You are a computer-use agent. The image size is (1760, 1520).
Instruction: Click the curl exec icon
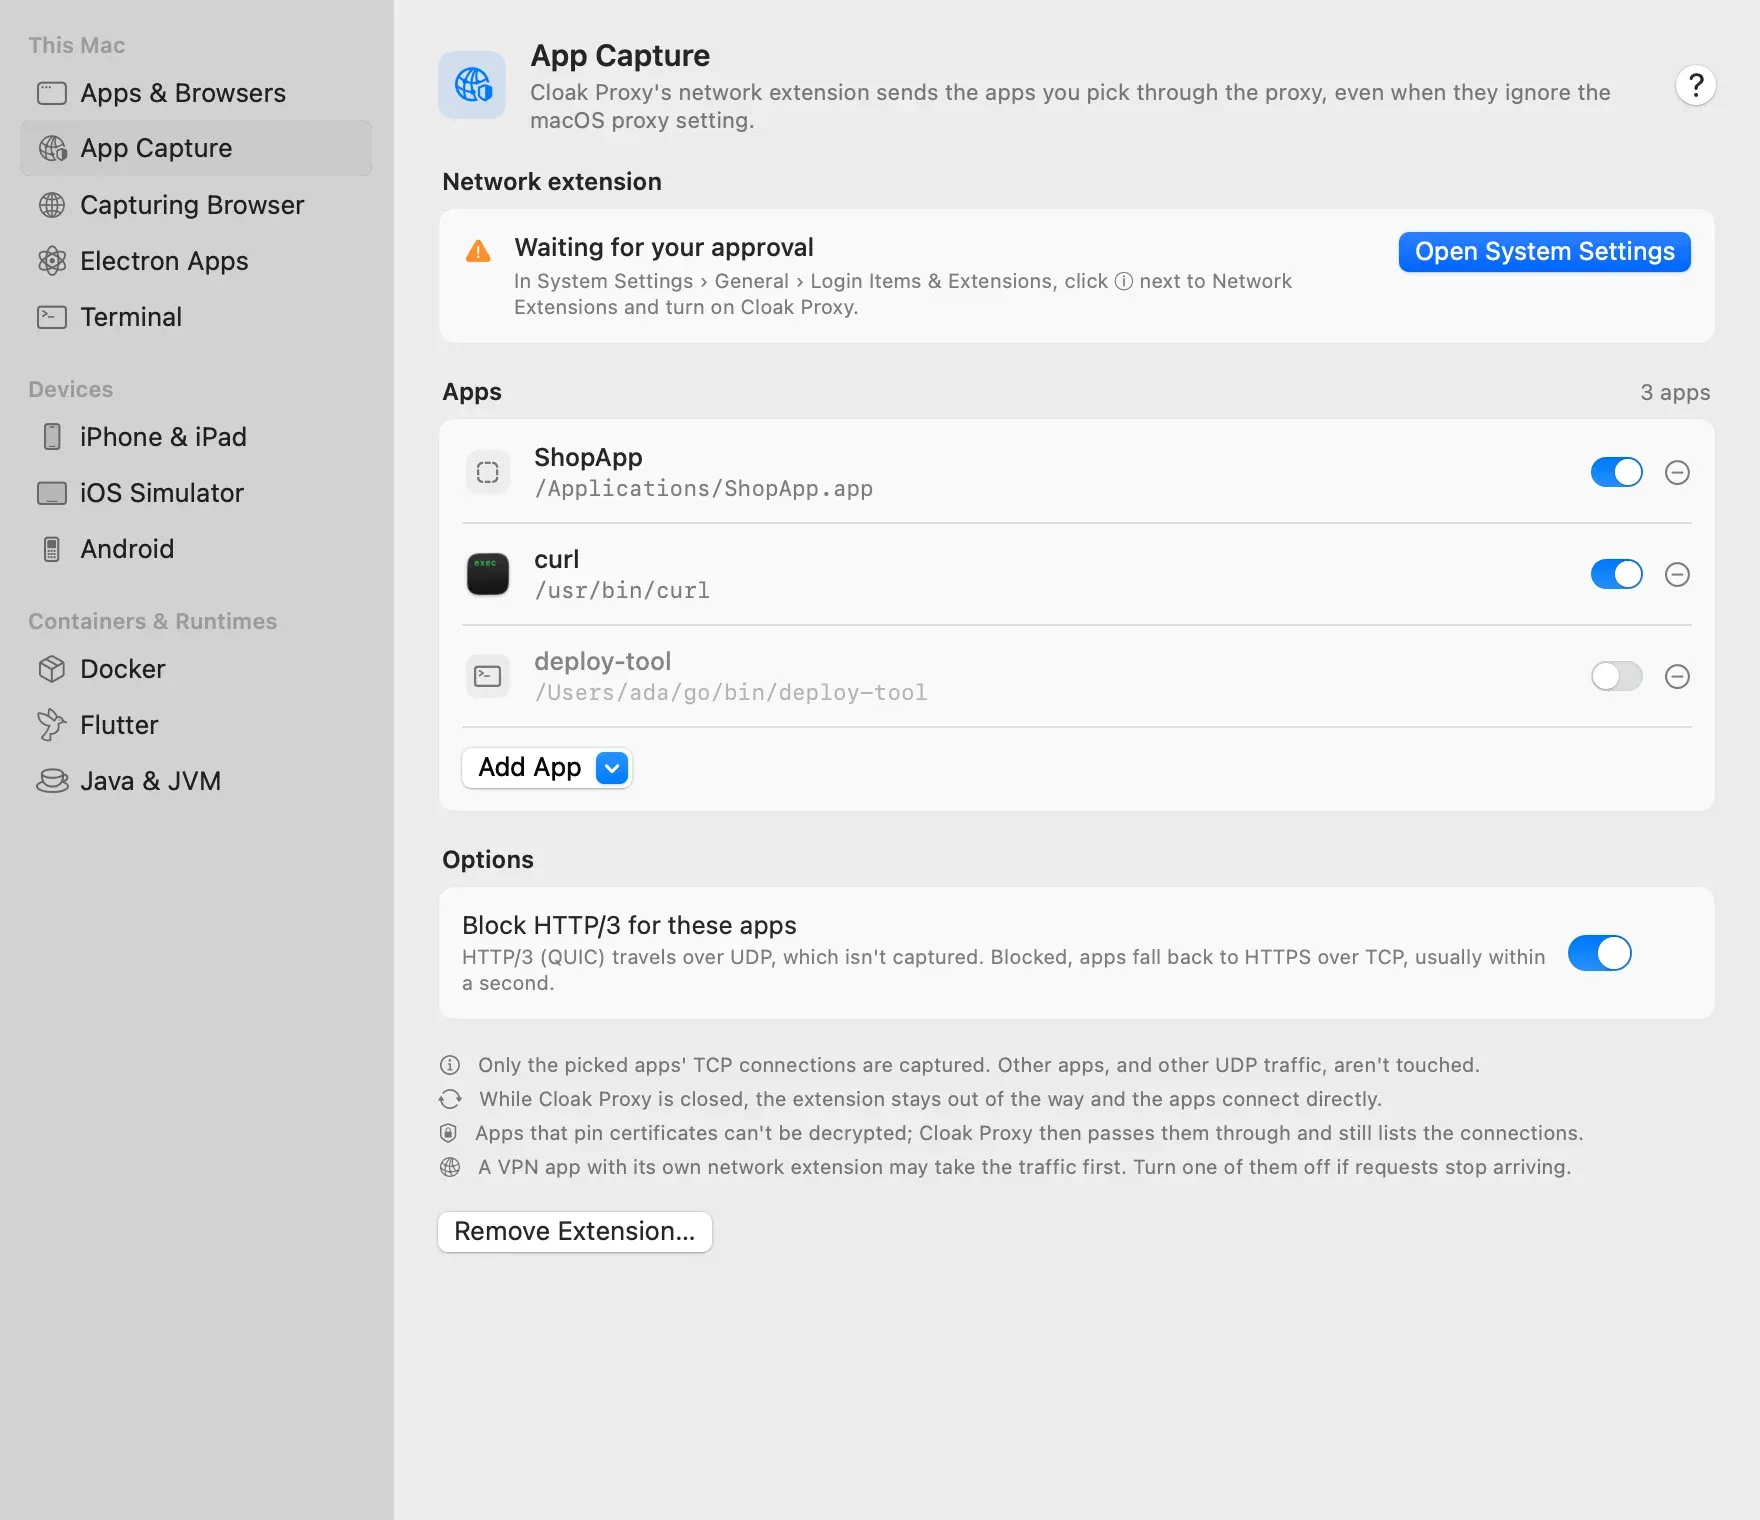tap(488, 574)
